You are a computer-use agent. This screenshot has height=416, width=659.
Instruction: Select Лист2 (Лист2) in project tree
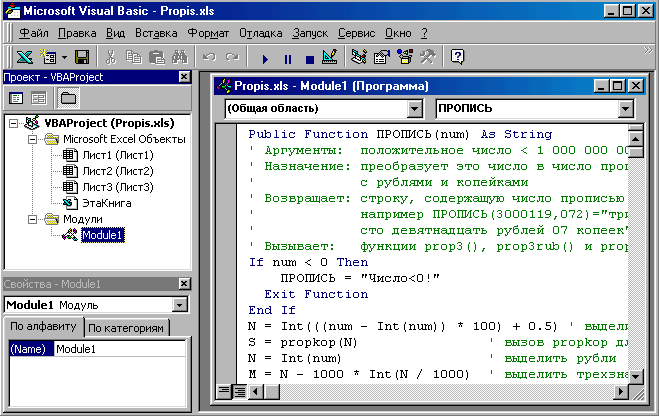(x=118, y=171)
